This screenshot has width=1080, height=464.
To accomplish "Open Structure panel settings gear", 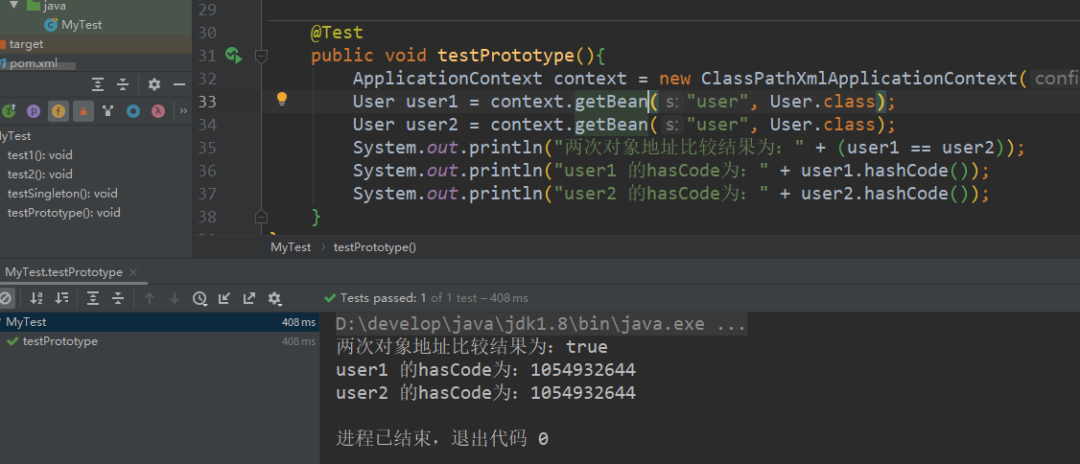I will (154, 85).
